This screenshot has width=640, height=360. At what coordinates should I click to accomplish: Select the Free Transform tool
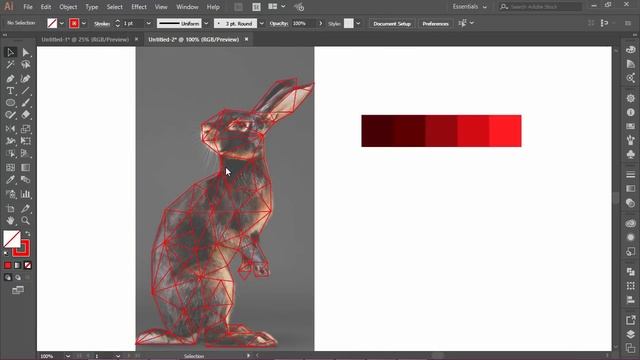tap(25, 141)
